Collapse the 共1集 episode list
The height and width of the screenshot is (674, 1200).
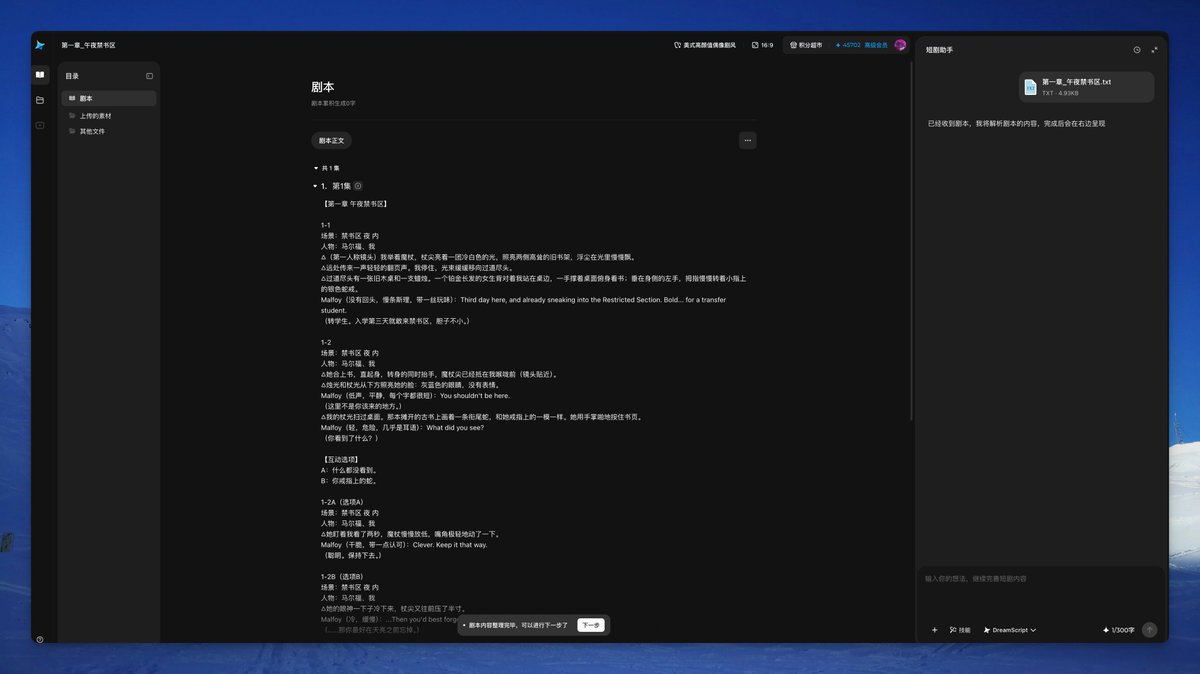point(316,168)
